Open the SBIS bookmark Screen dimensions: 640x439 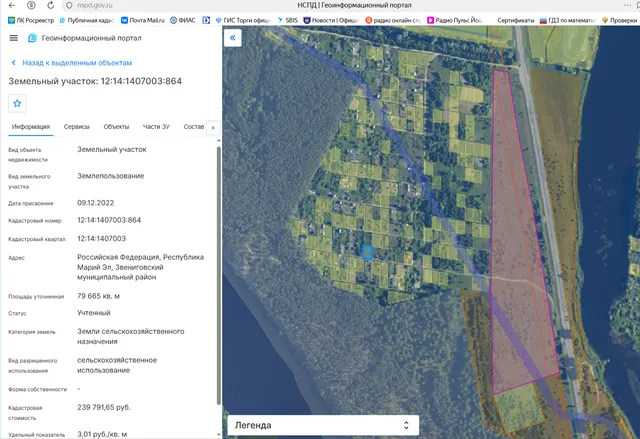click(288, 20)
